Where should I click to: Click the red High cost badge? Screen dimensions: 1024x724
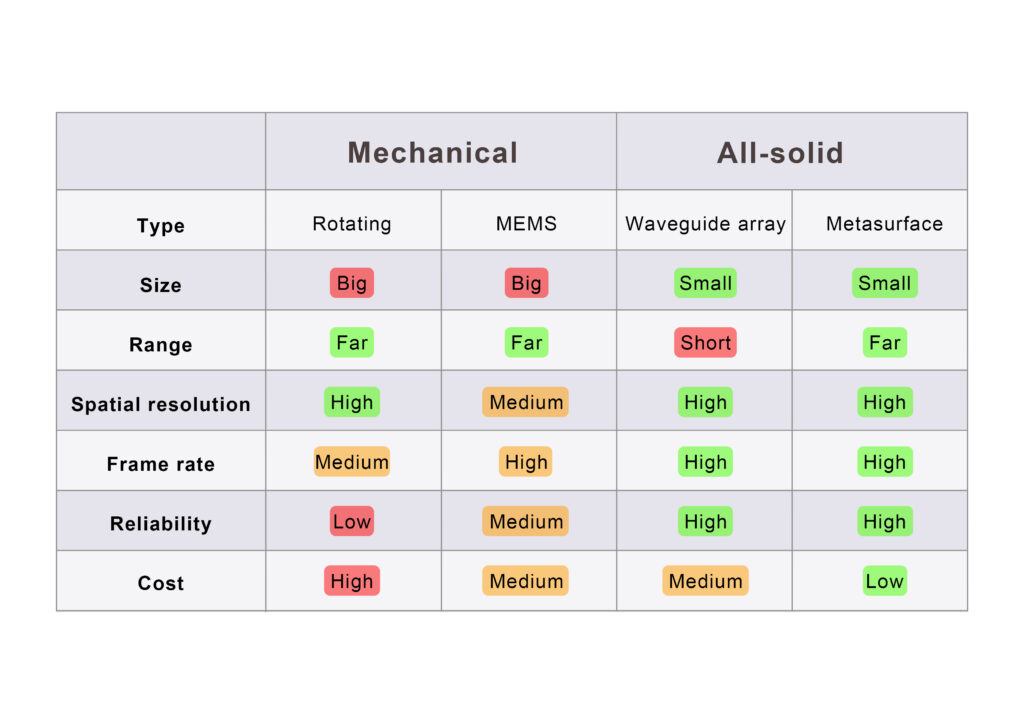[x=352, y=581]
